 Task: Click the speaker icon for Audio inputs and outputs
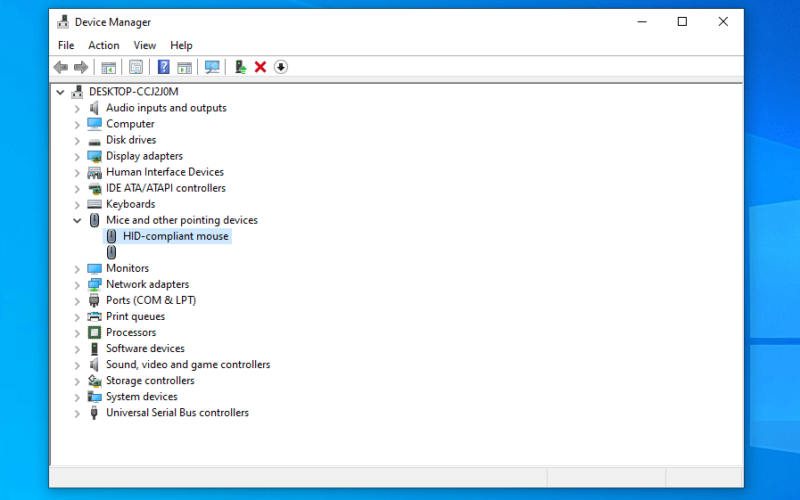(94, 108)
